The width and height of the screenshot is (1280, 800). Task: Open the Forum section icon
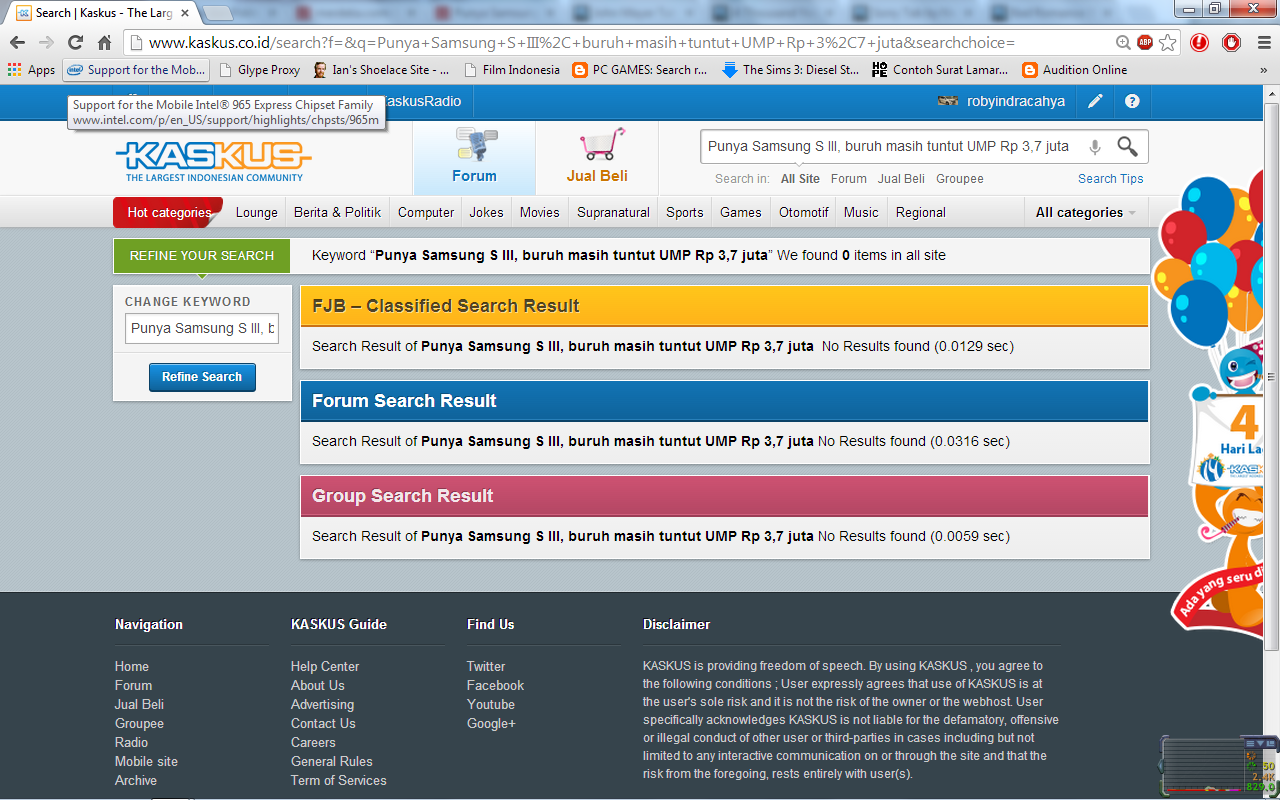[x=474, y=158]
